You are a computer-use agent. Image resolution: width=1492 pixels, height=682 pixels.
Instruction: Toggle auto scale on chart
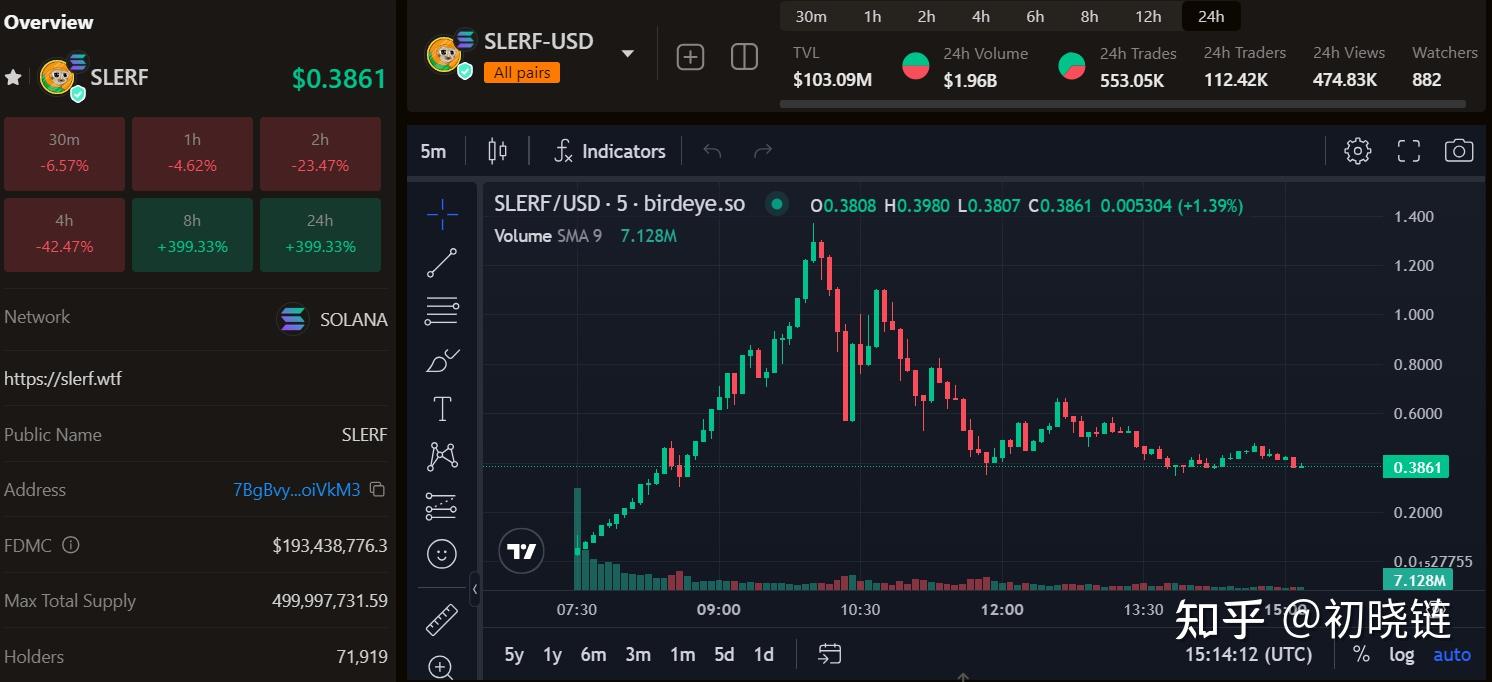point(1452,654)
